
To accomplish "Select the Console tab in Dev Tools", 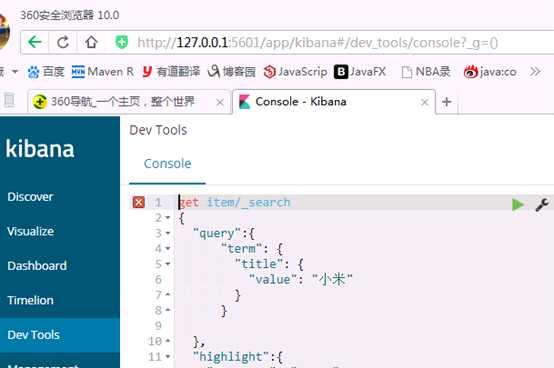I will pos(167,164).
